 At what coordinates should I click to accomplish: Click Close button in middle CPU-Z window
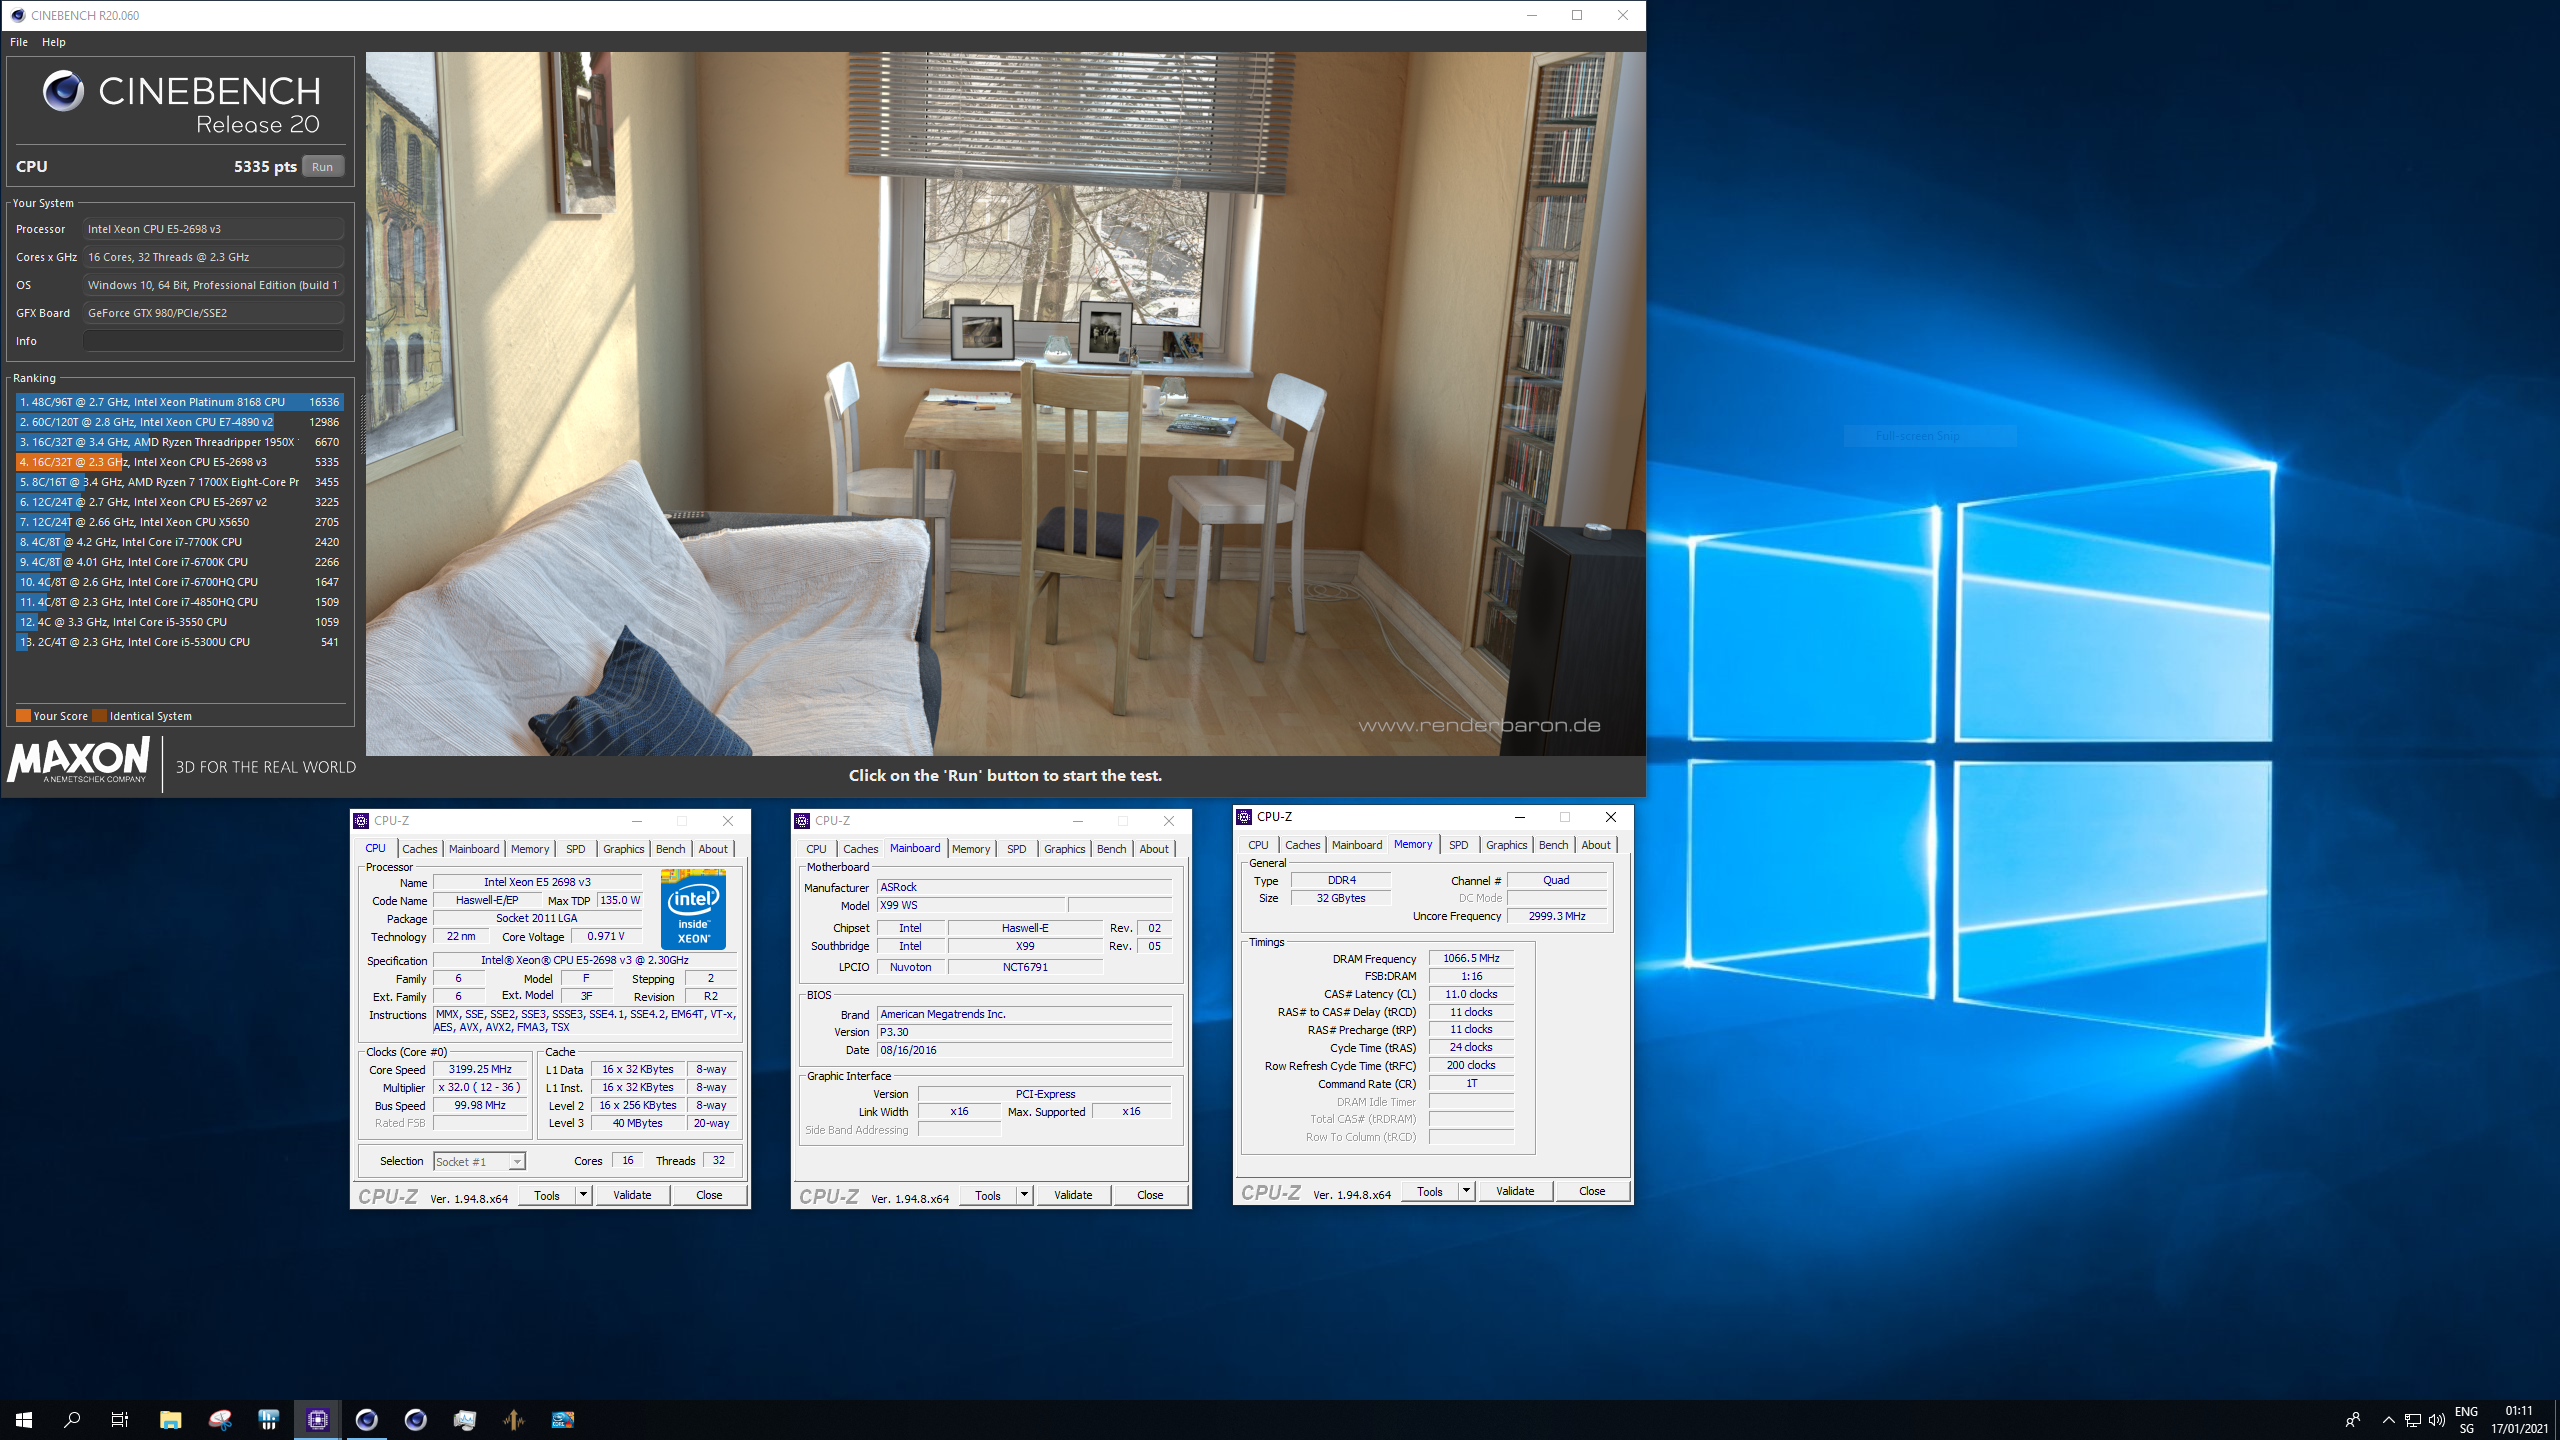pyautogui.click(x=1150, y=1195)
